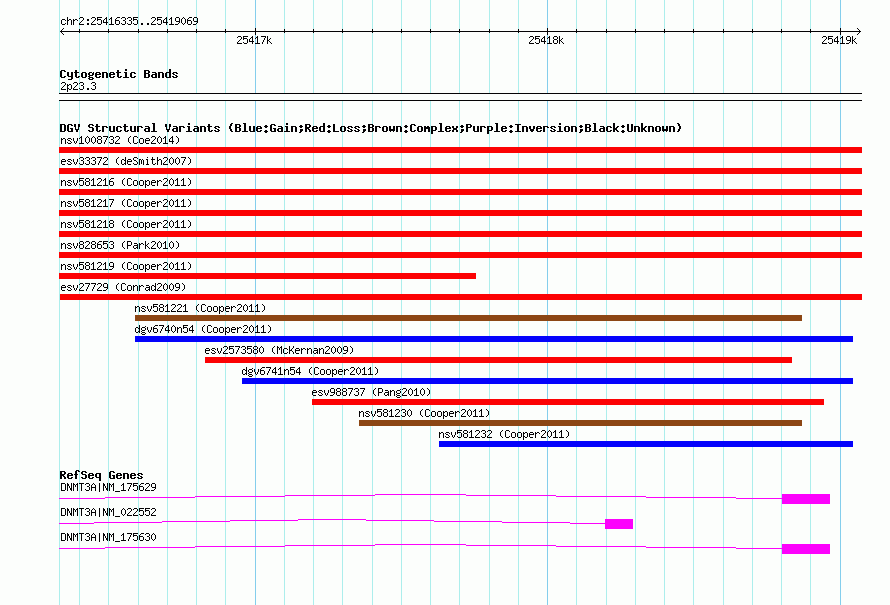Screen dimensions: 890x605
Task: Click the left arrow on the ruler
Action: coord(62,32)
